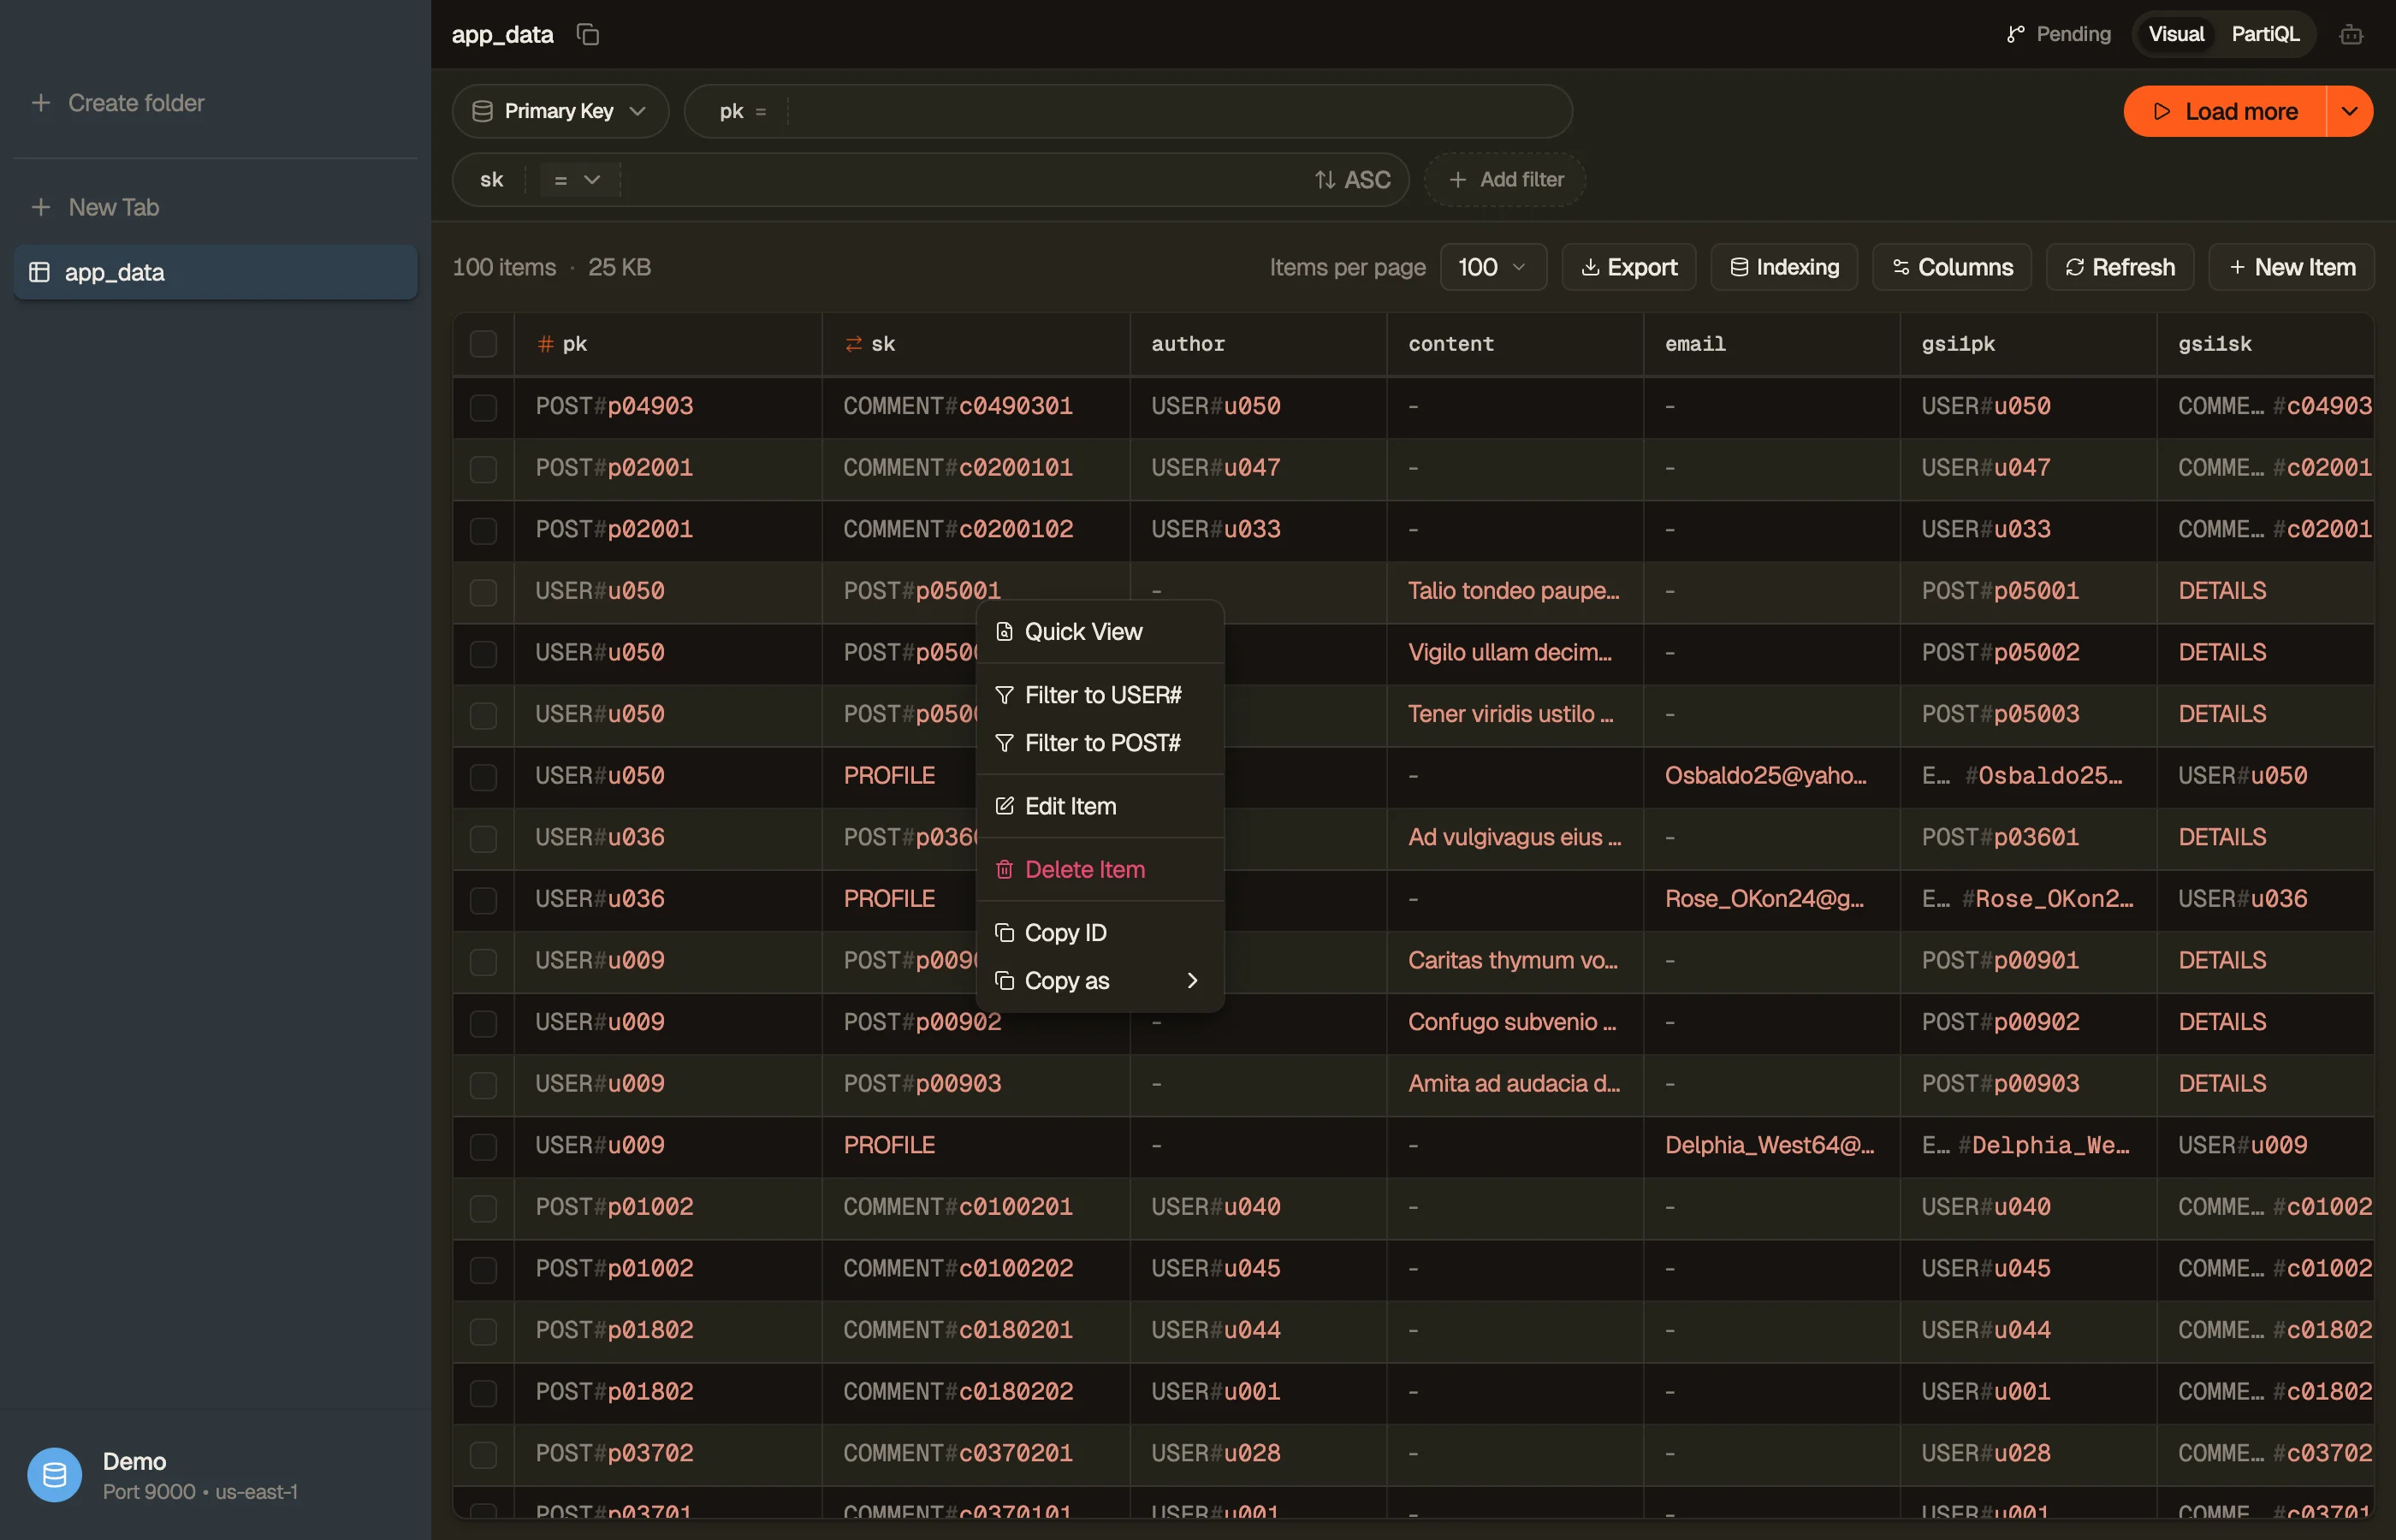Open the Pending changes branch icon

(x=2015, y=34)
